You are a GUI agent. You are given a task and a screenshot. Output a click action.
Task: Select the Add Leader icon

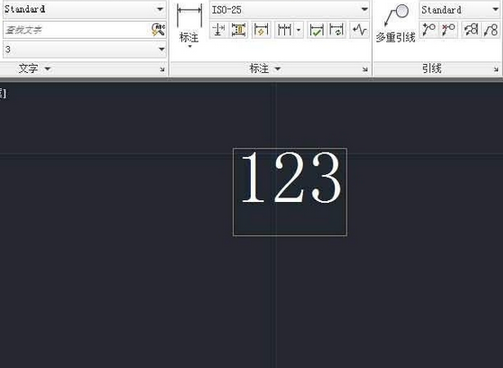429,30
